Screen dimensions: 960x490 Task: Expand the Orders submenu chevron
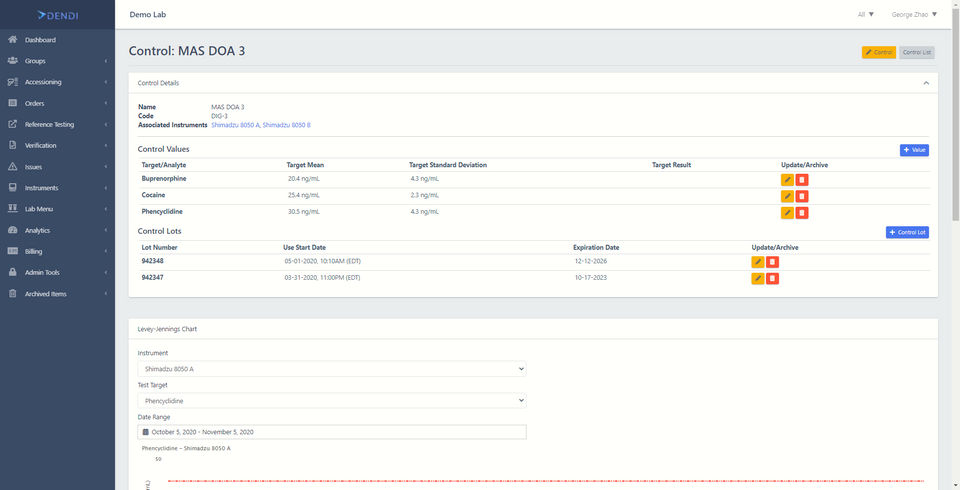tap(106, 104)
